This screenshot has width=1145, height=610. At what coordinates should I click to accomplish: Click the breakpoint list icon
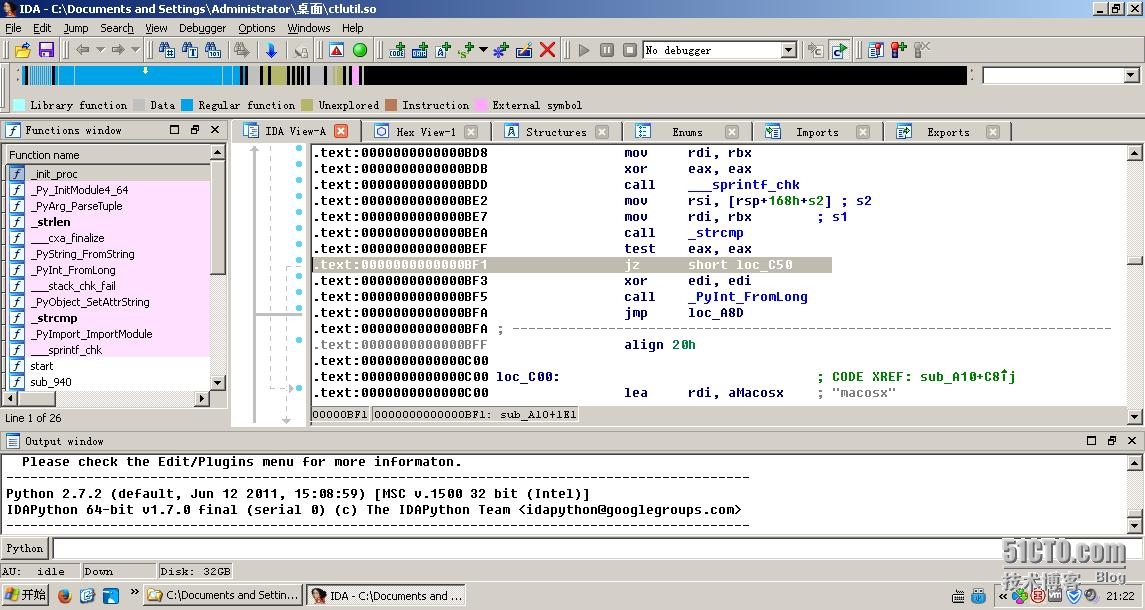point(876,50)
